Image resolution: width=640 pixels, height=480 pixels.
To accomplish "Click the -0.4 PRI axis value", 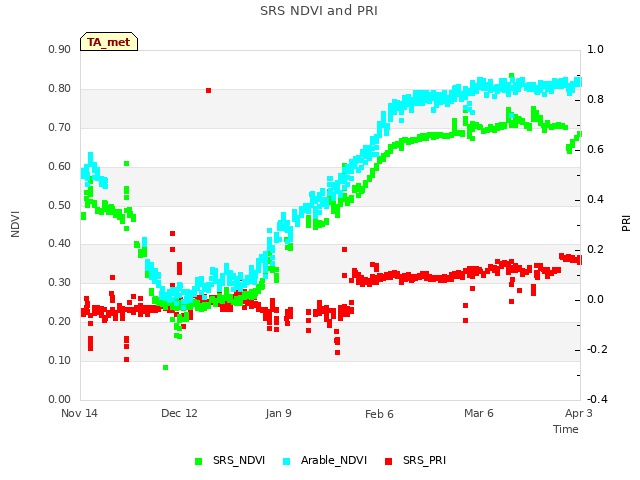I will pos(597,399).
